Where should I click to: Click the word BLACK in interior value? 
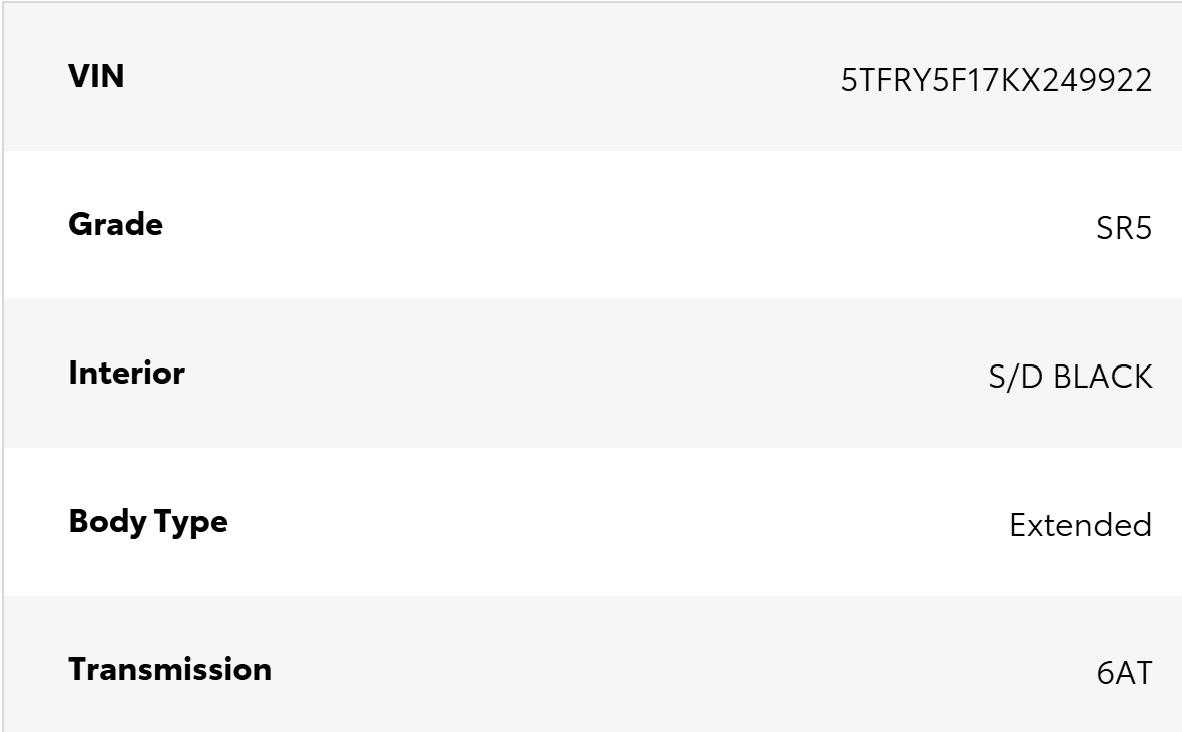(1103, 377)
